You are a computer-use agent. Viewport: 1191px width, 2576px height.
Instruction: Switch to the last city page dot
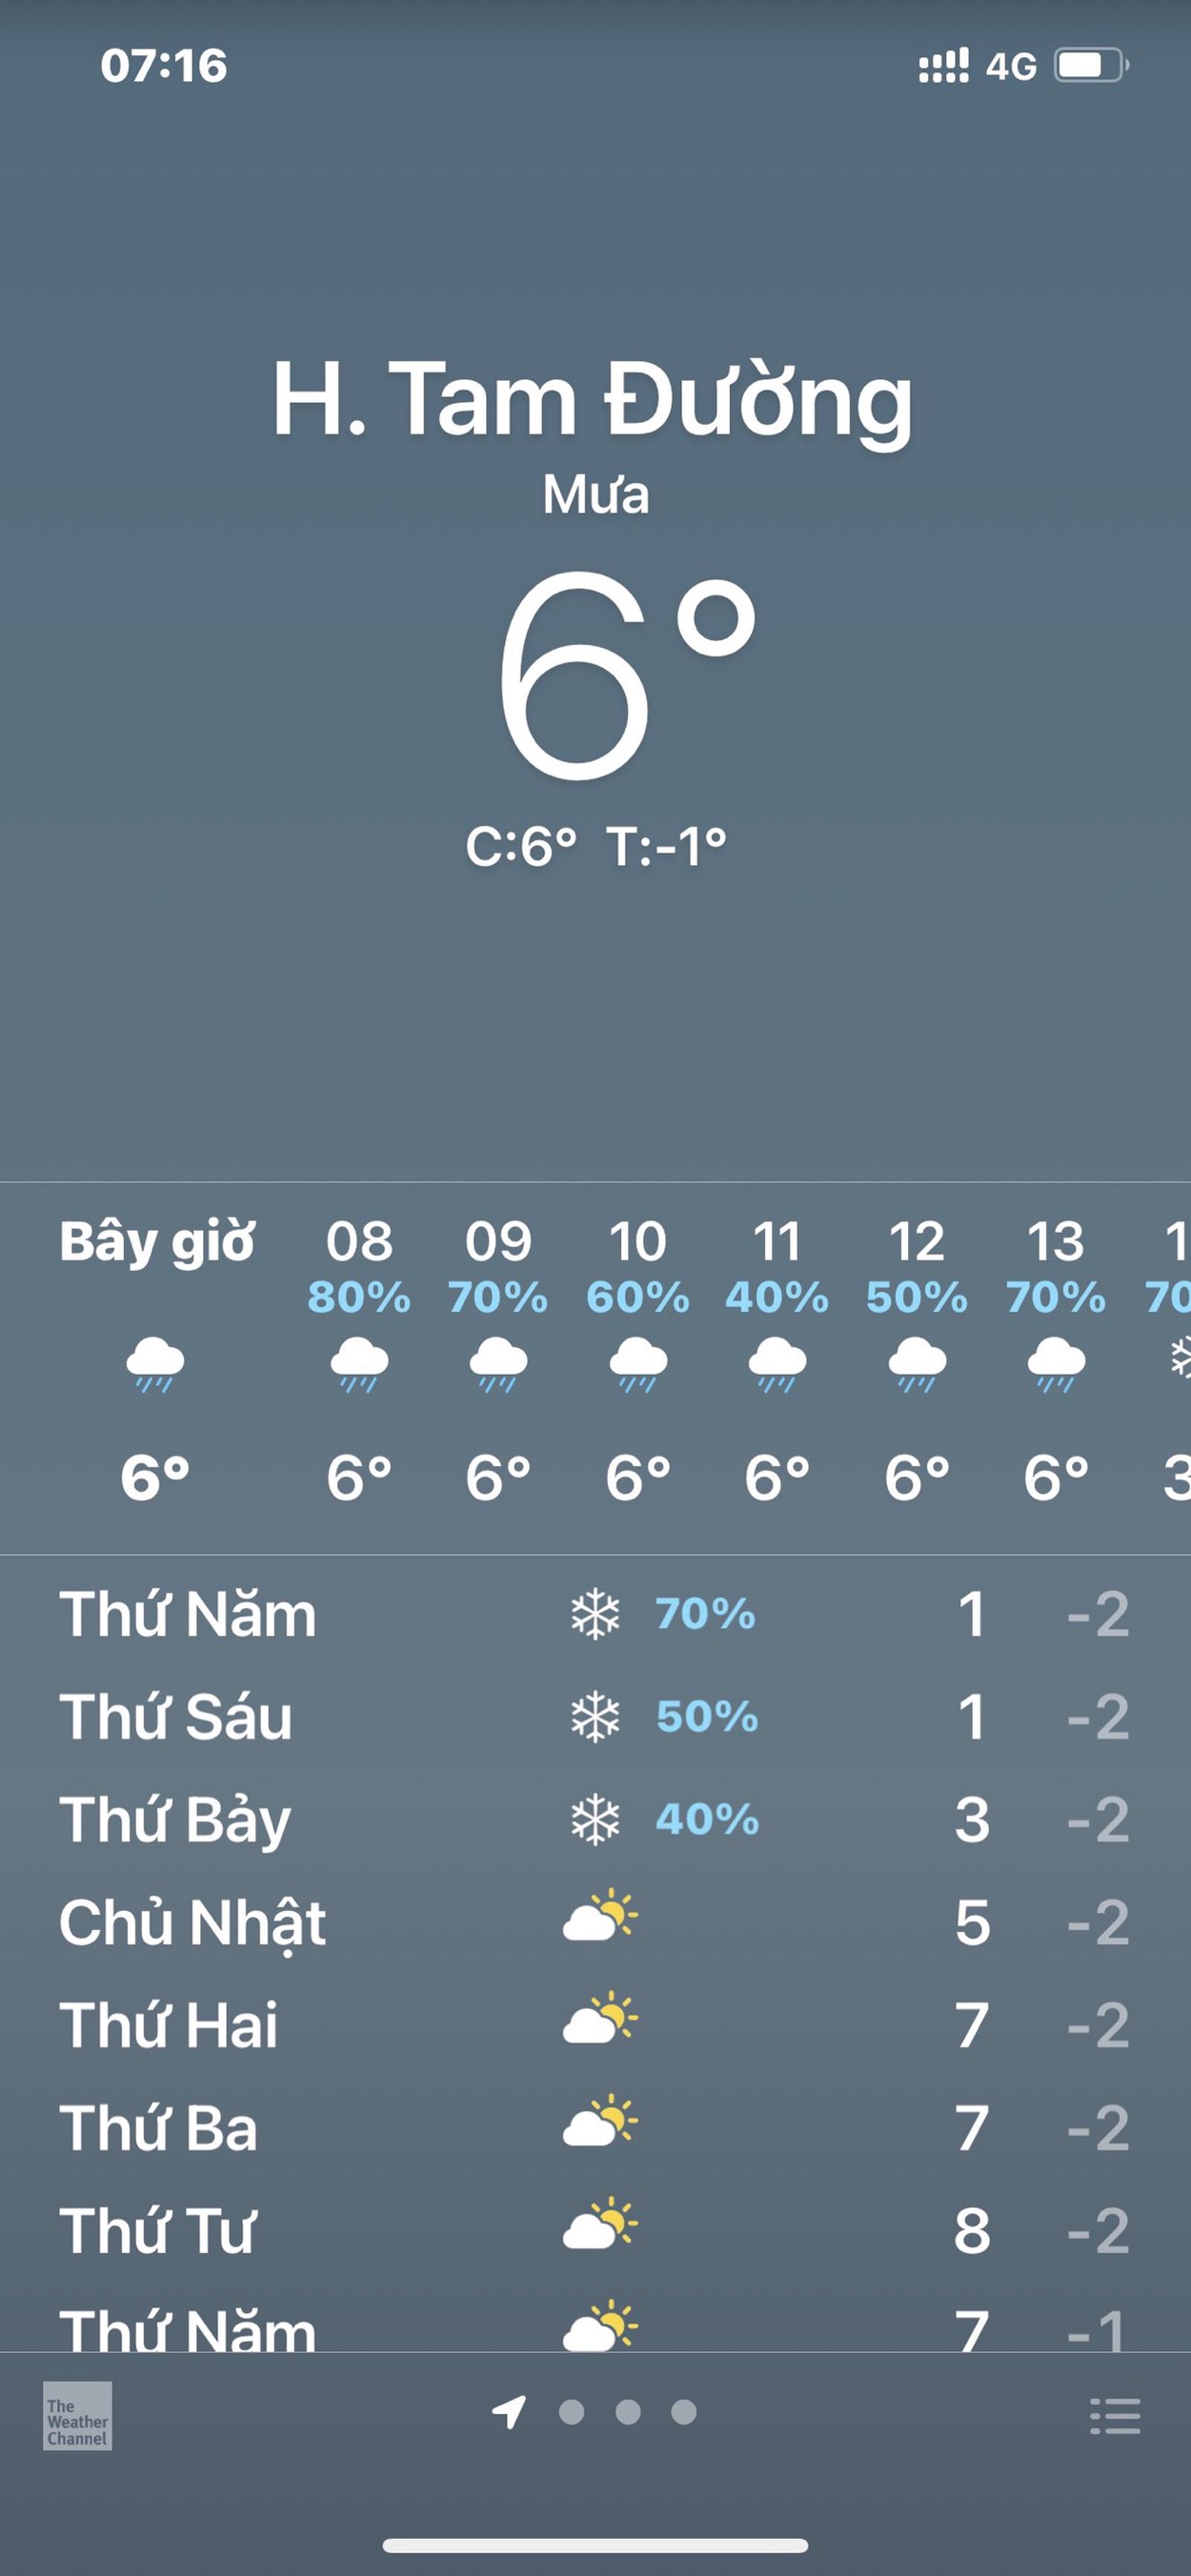point(684,2412)
